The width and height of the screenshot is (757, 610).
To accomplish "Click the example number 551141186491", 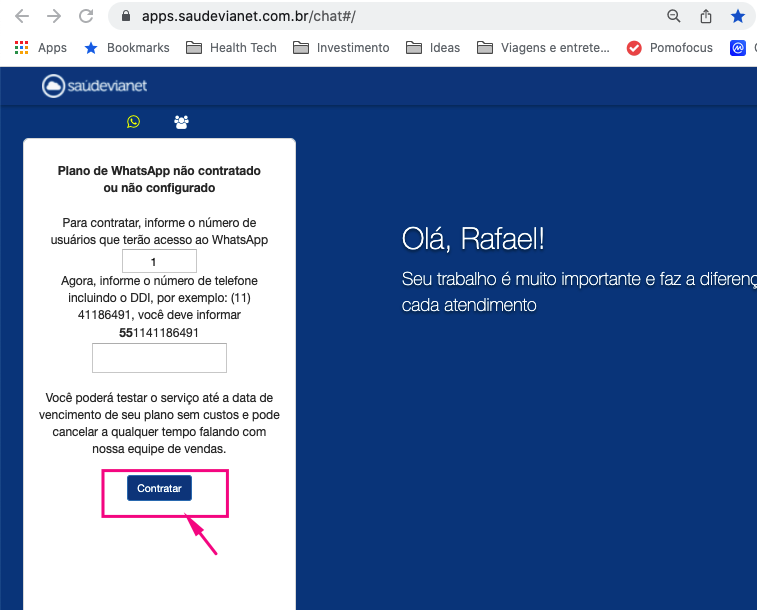I will coord(159,333).
